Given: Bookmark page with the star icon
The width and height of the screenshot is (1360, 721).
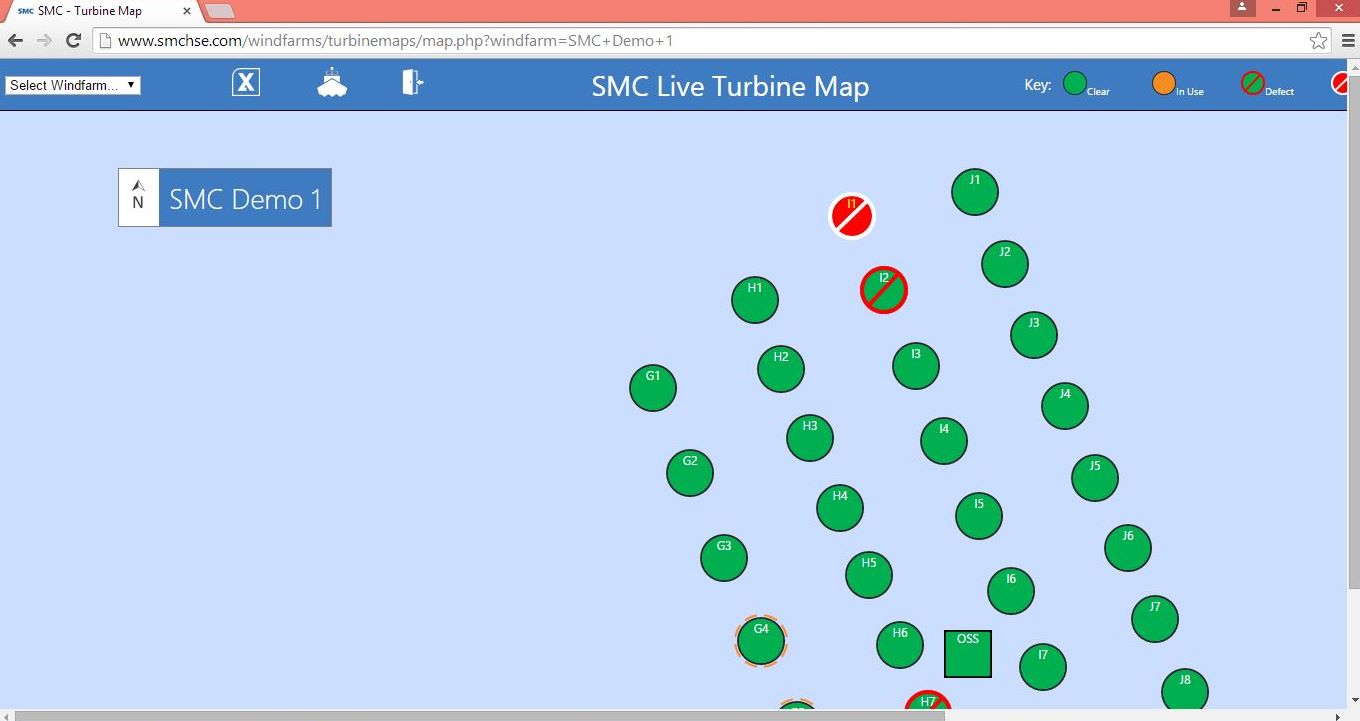Looking at the screenshot, I should tap(1318, 41).
